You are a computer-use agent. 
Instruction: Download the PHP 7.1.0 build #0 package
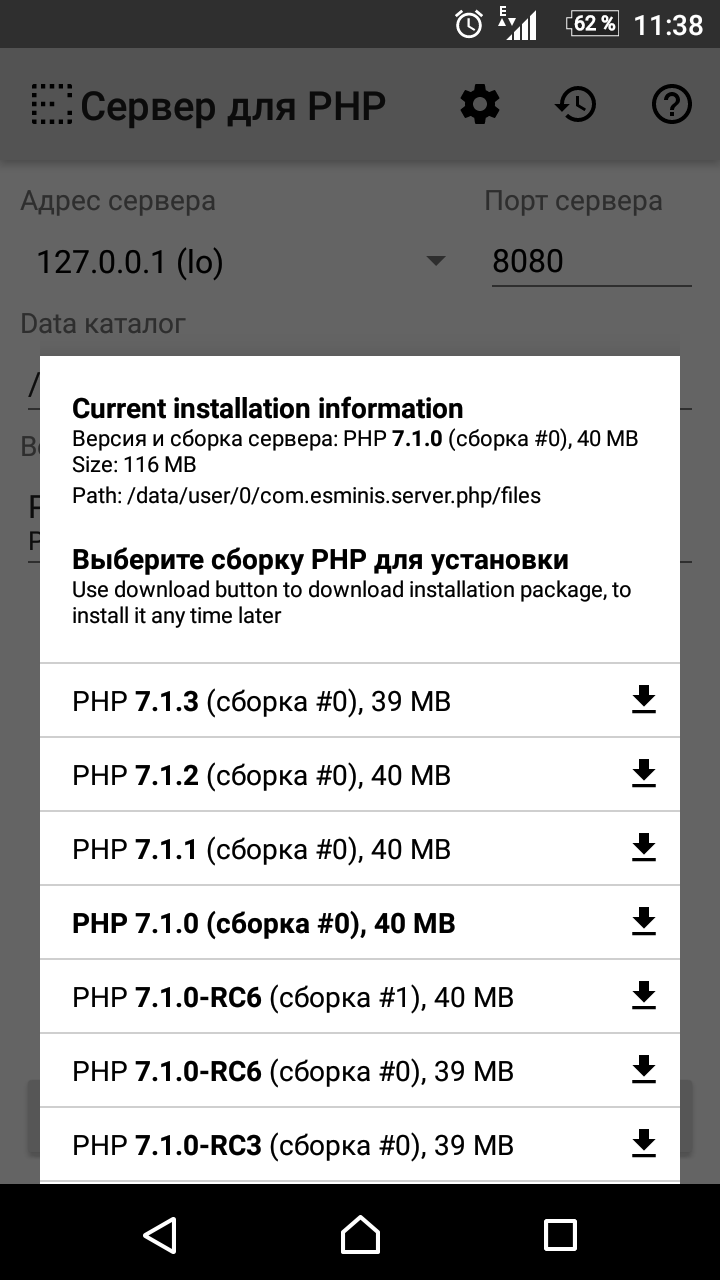tap(644, 923)
